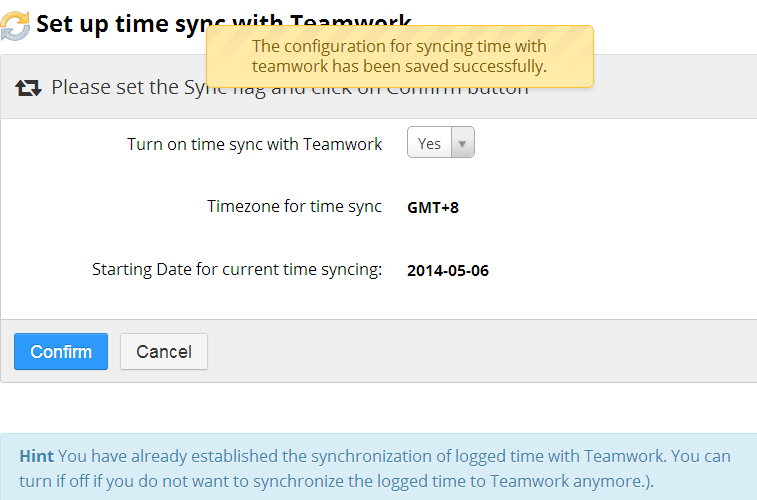Screen dimensions: 757x500
Task: Click the 'Timezone for time sync' label
Action: tap(294, 207)
